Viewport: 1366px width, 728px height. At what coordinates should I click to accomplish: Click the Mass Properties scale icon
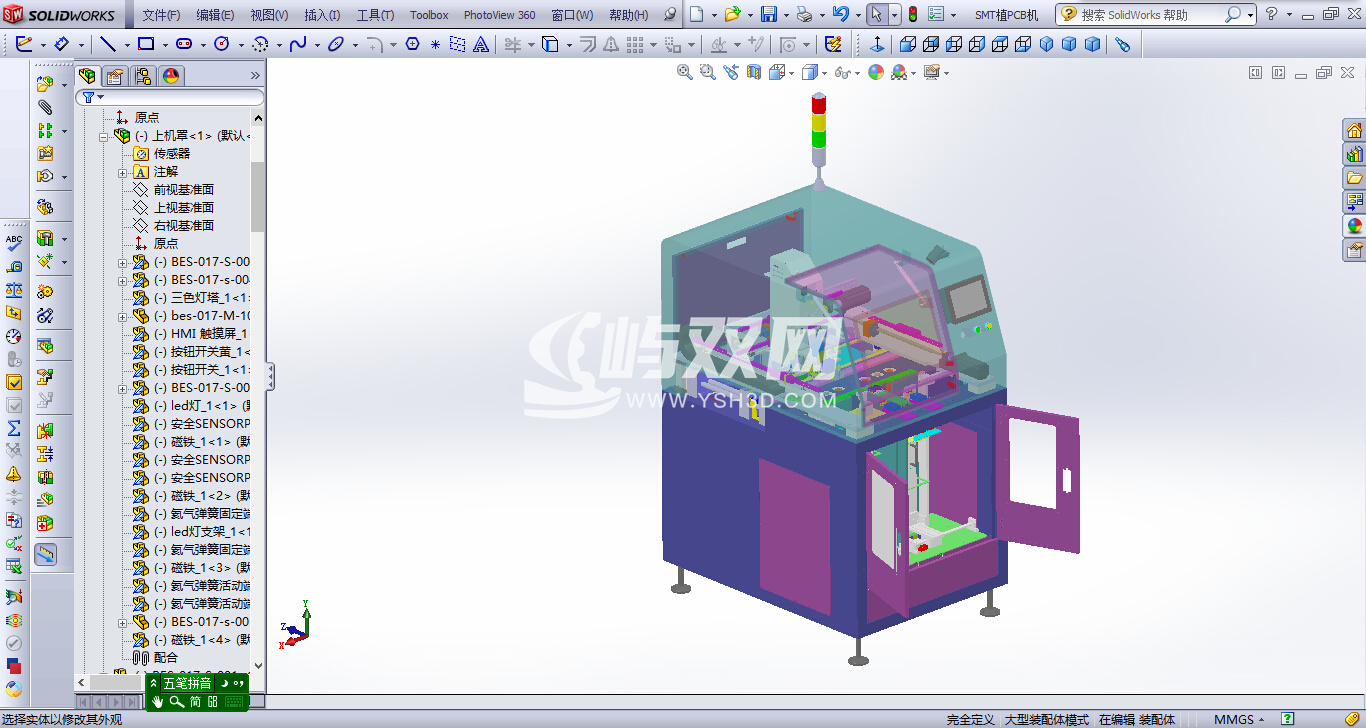pos(14,290)
